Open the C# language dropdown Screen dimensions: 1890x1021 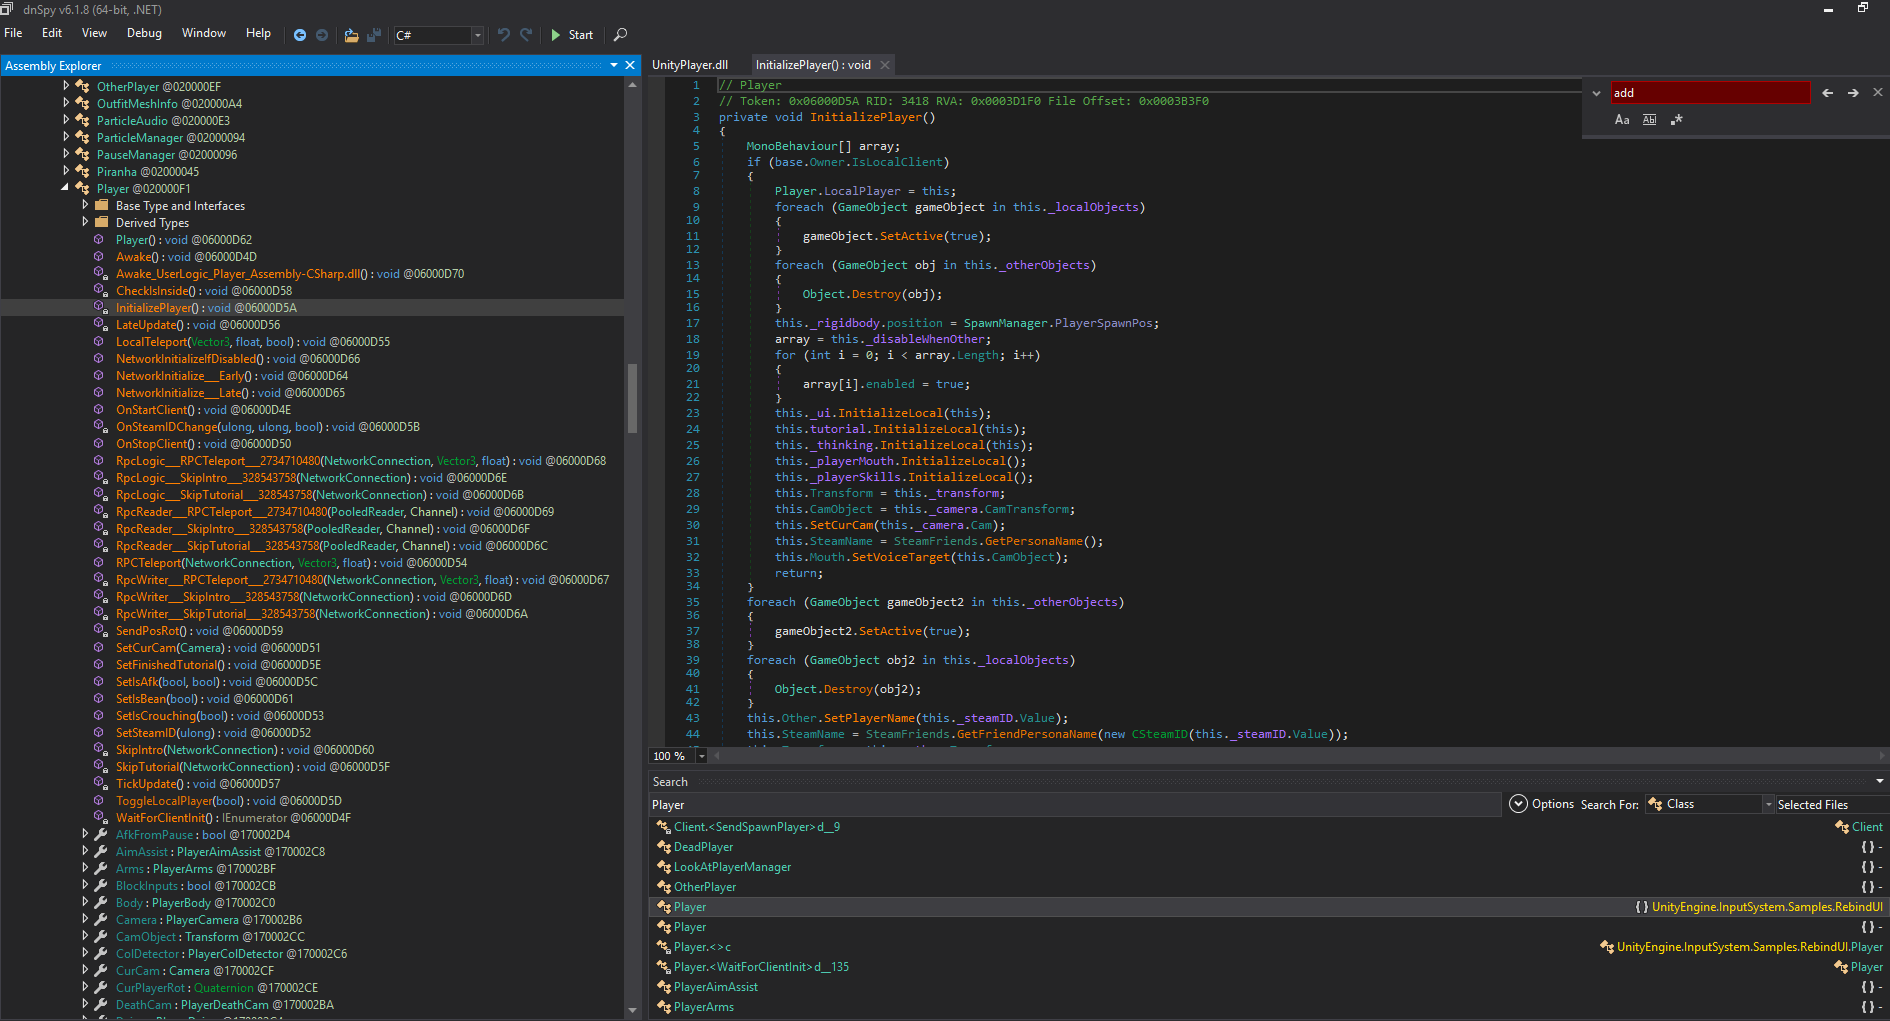point(477,36)
